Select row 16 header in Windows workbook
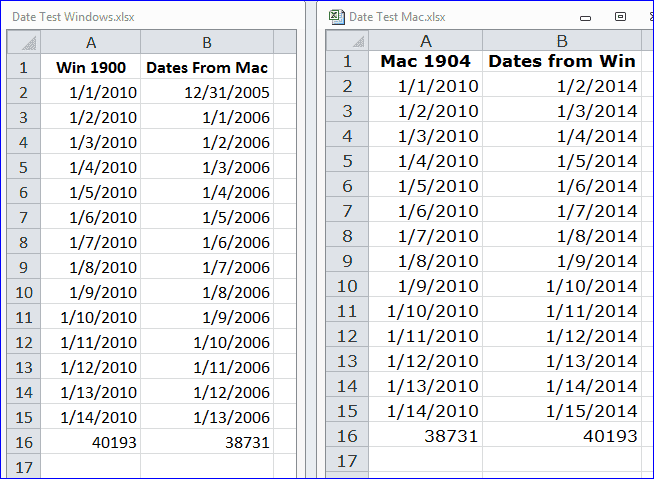 [25, 442]
